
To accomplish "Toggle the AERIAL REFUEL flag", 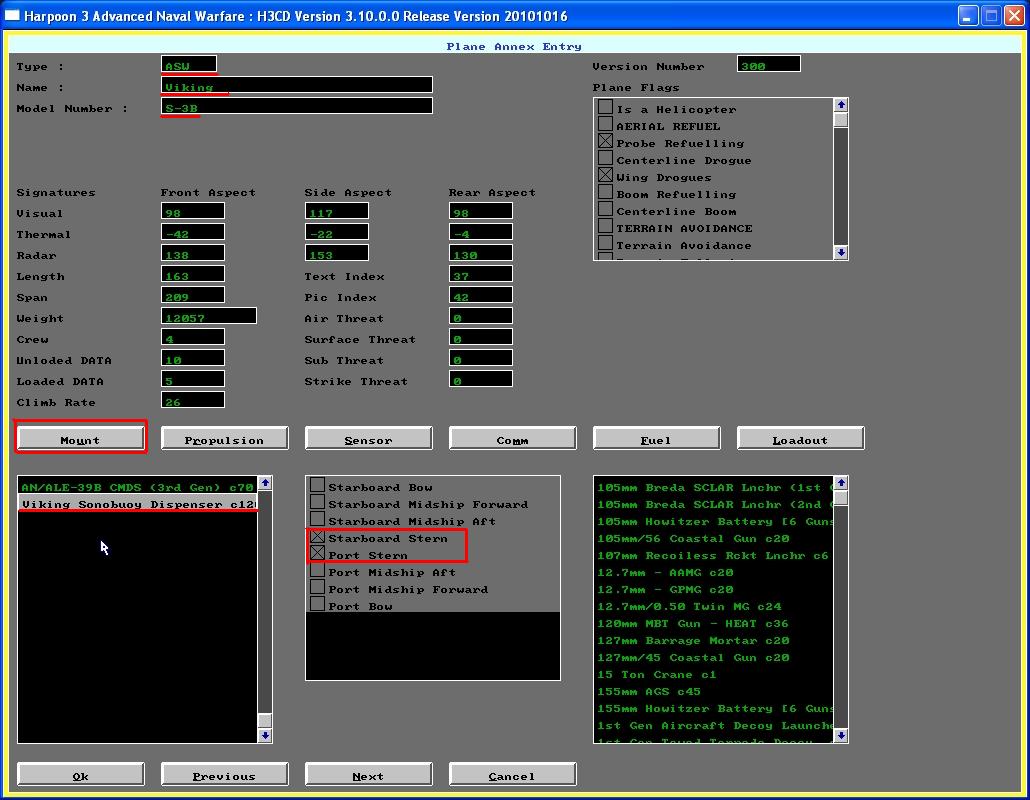I will pyautogui.click(x=605, y=124).
